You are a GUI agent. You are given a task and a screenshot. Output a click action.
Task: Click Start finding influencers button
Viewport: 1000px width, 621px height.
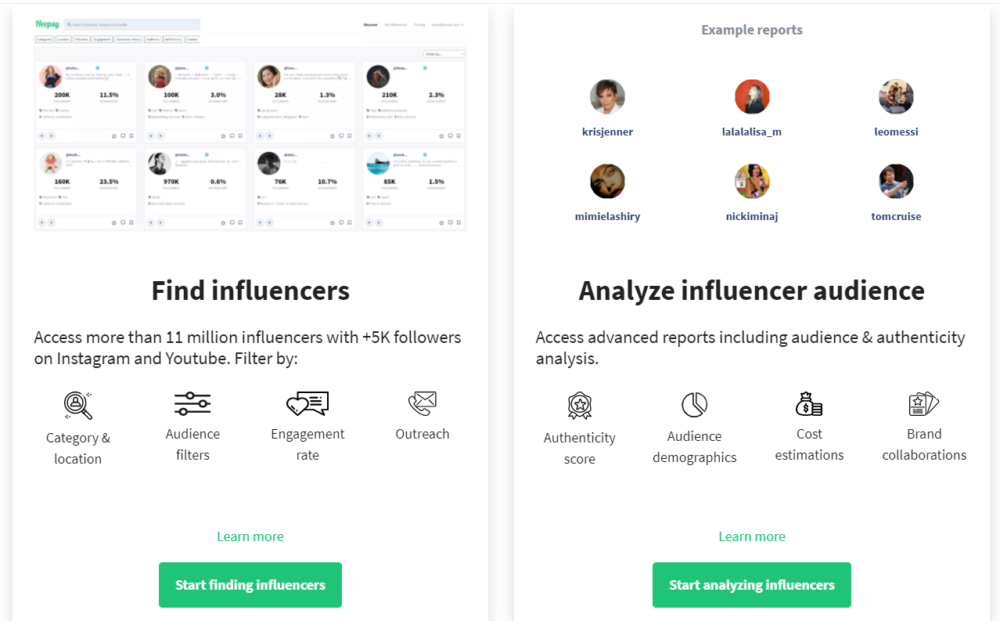click(250, 585)
